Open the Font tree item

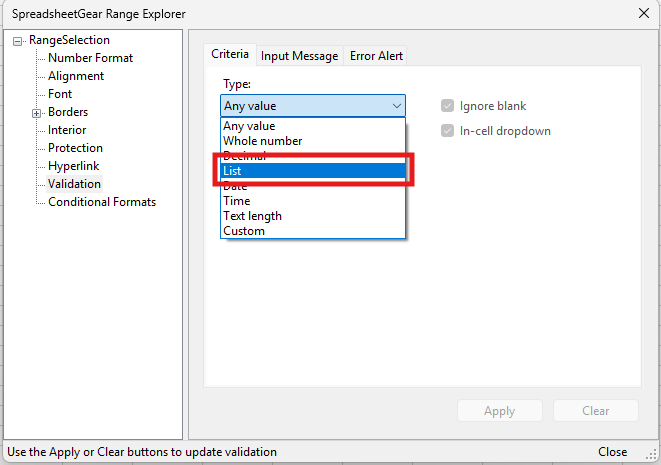(x=60, y=94)
